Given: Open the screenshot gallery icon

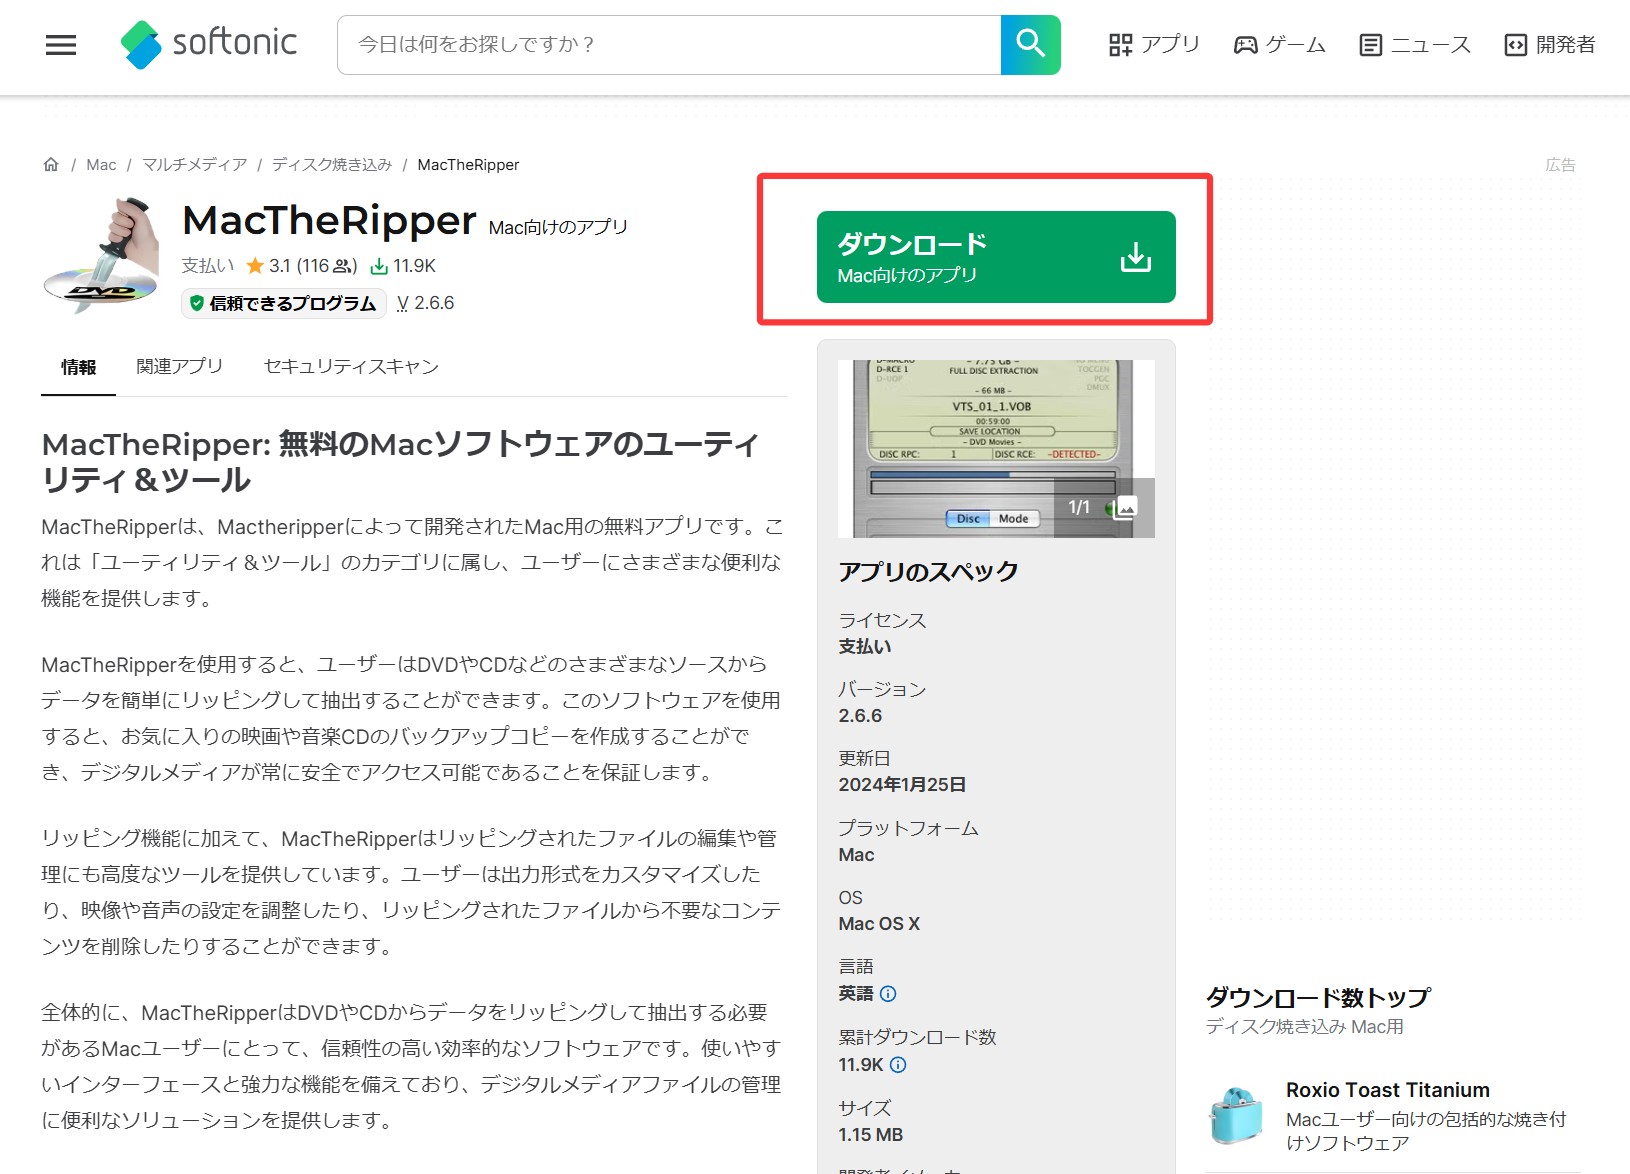Looking at the screenshot, I should pos(1126,508).
